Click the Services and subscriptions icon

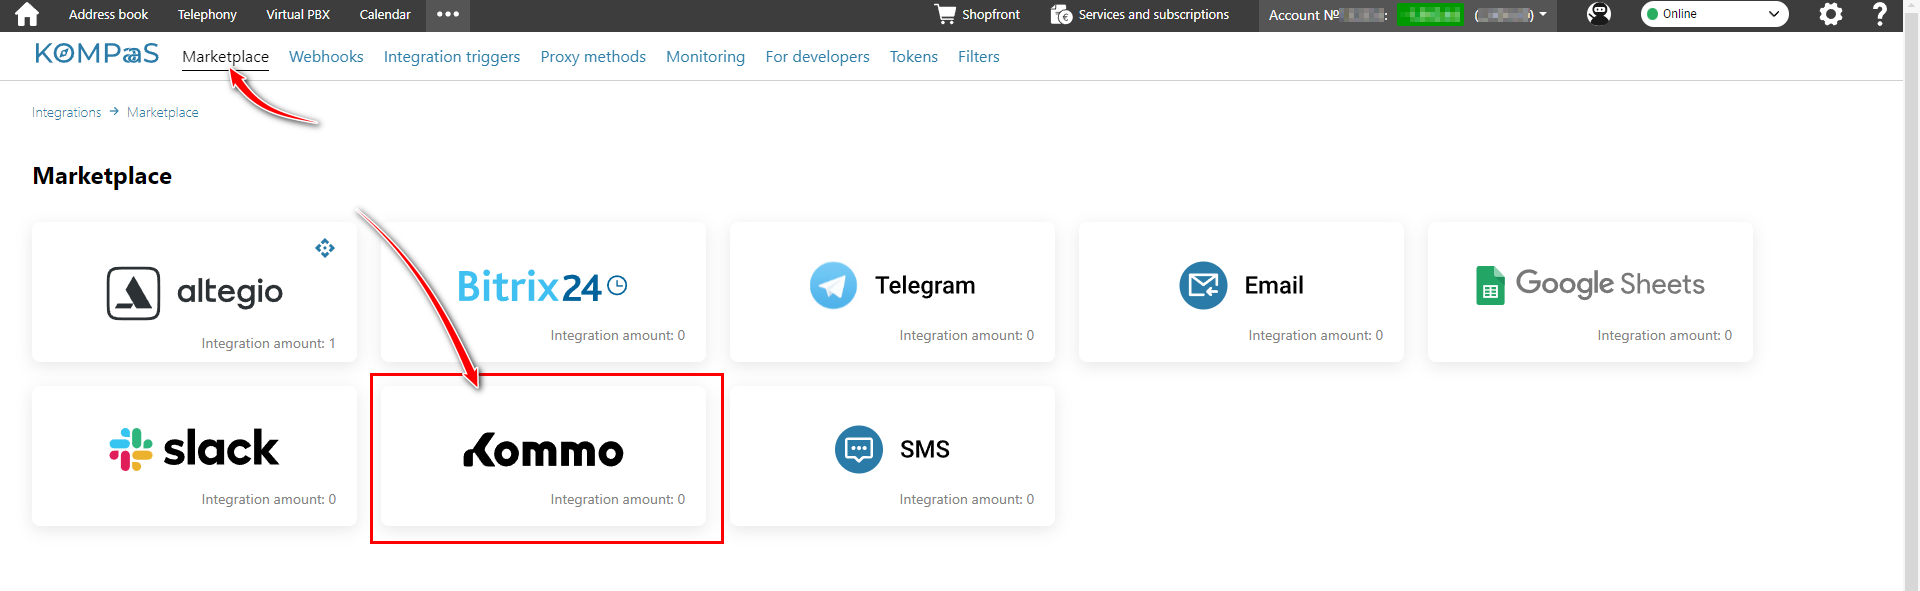click(x=1061, y=14)
